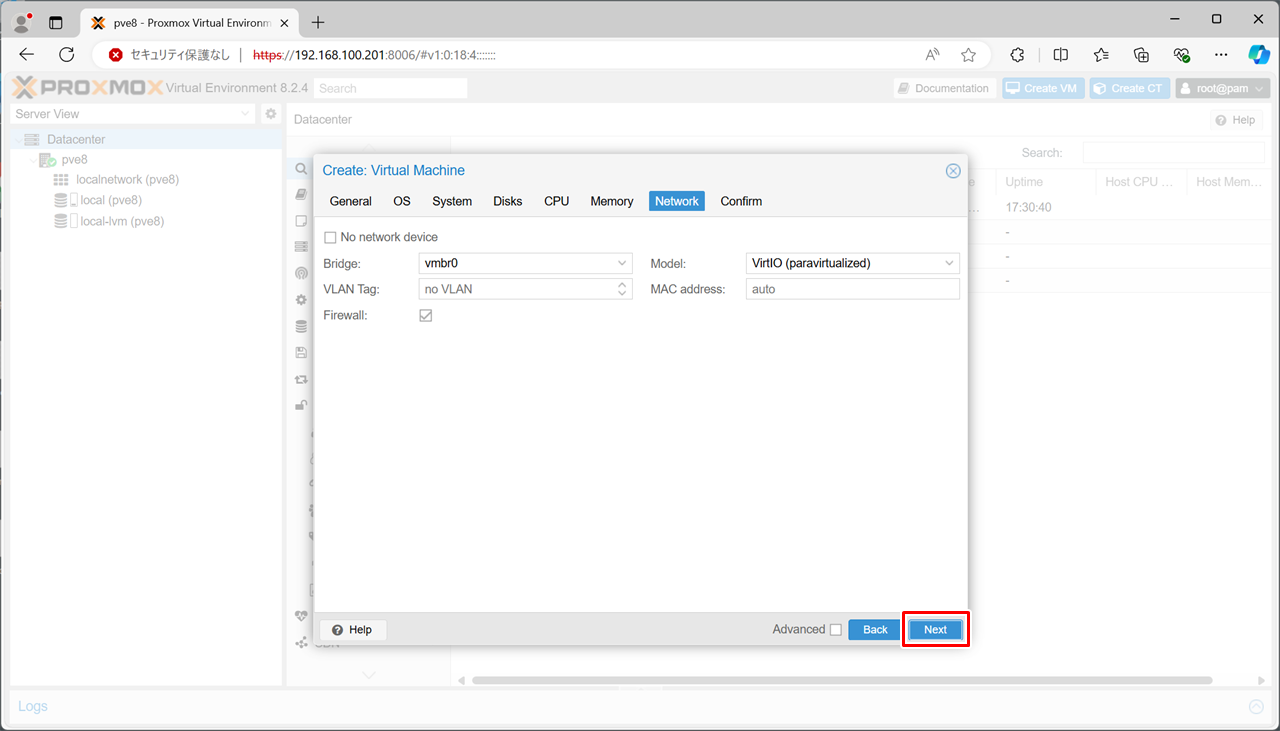
Task: Enable the No network device checkbox
Action: coord(331,237)
